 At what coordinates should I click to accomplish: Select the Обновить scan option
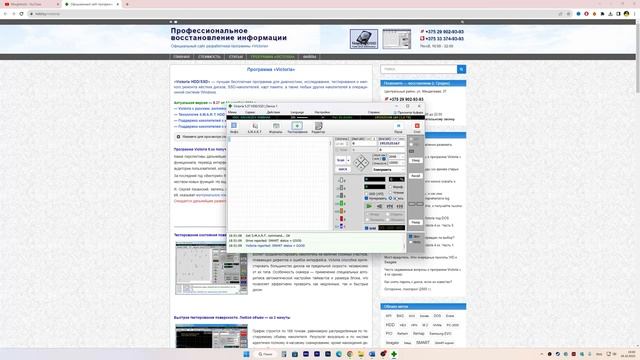click(x=395, y=220)
